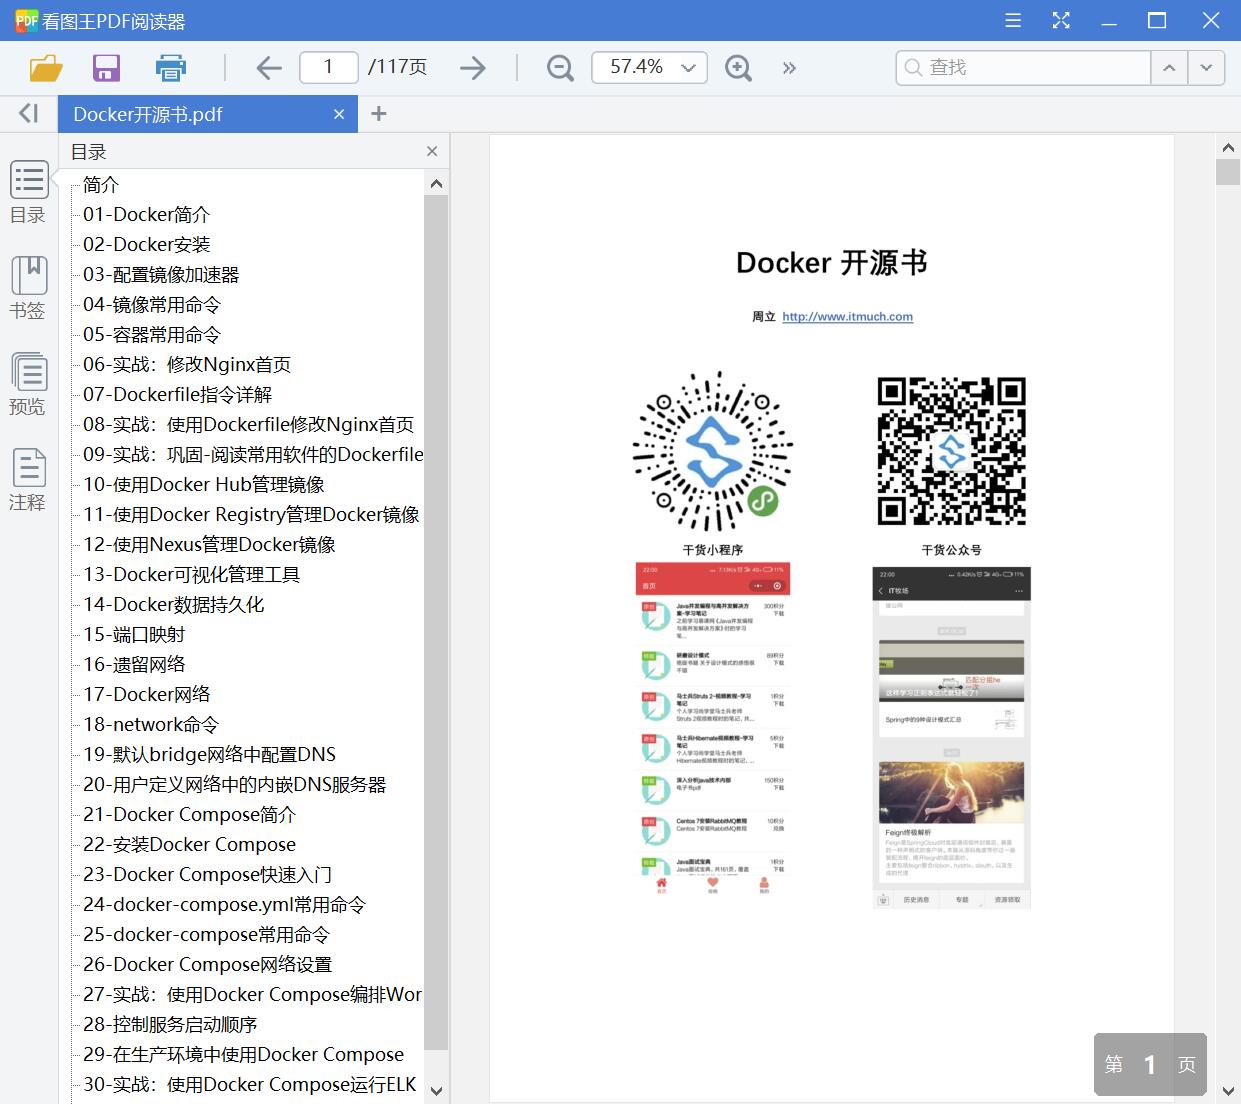Select outline entry 19-默认bridge网络中配置DNS

click(x=209, y=755)
